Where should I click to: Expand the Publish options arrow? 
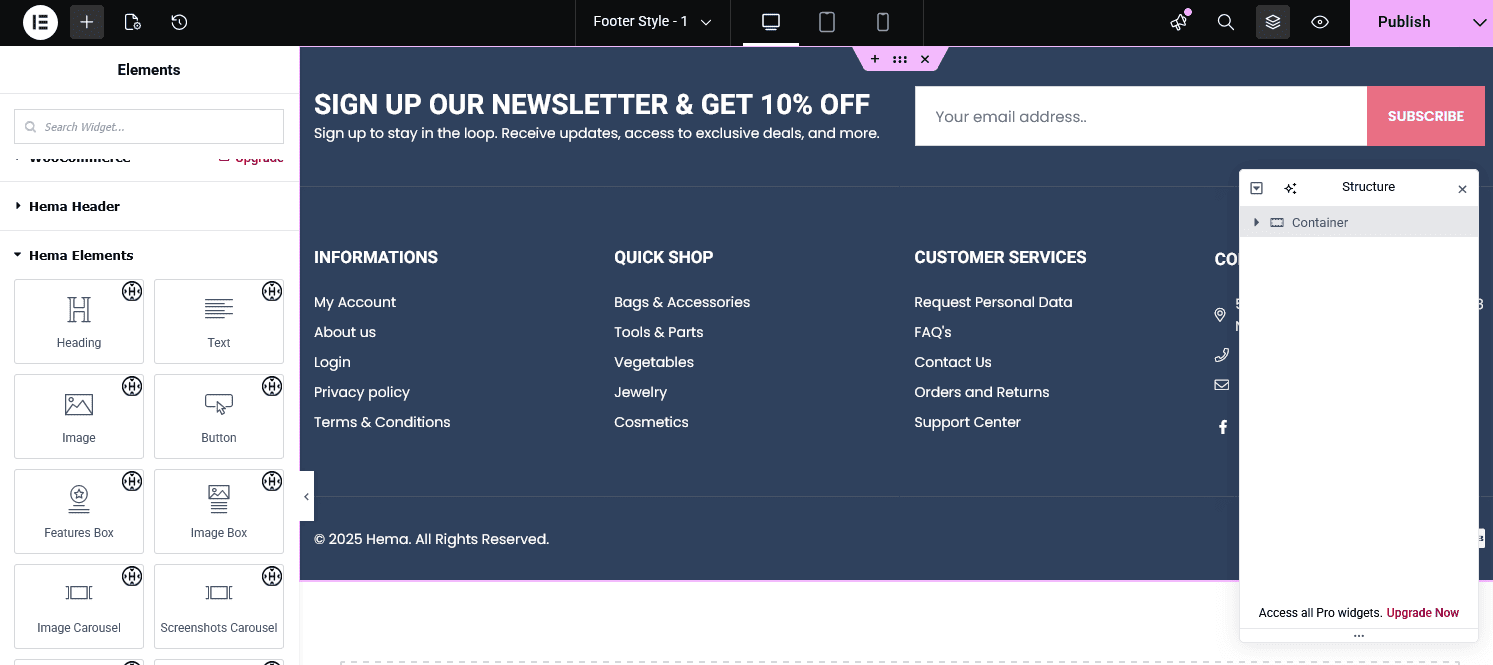tap(1479, 22)
